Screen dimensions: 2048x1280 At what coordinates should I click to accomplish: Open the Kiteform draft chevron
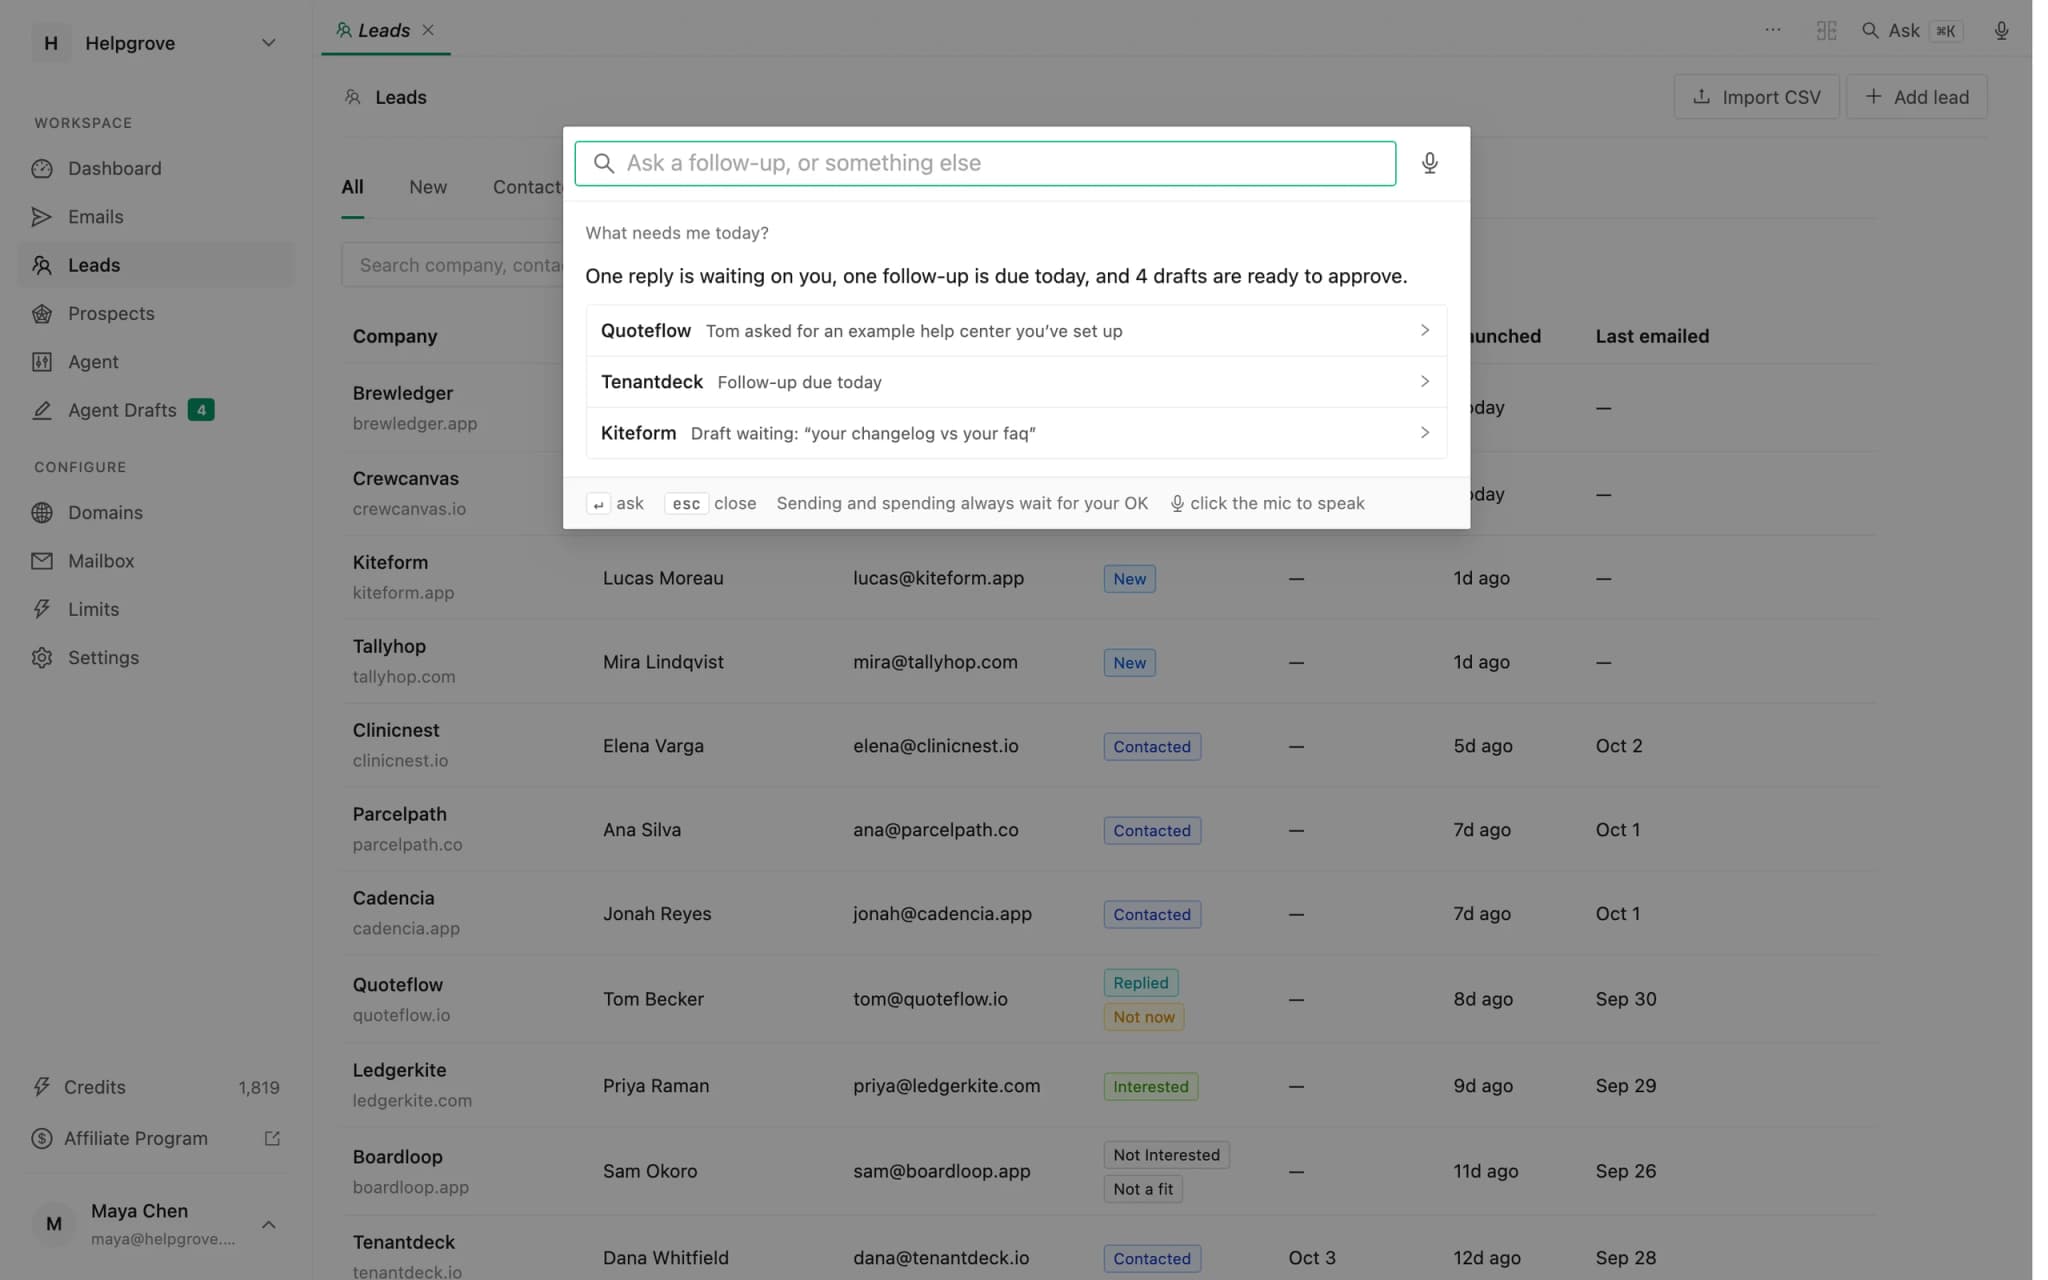(x=1425, y=432)
